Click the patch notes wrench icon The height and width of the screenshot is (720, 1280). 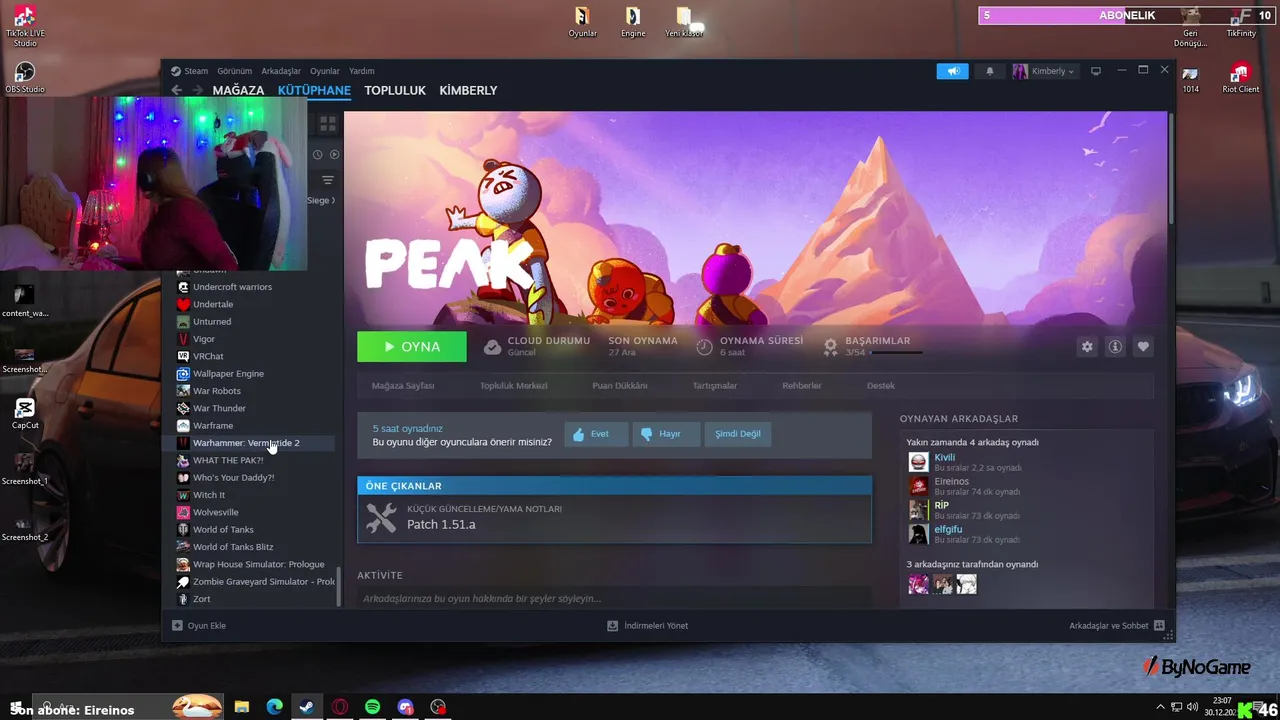pyautogui.click(x=381, y=517)
